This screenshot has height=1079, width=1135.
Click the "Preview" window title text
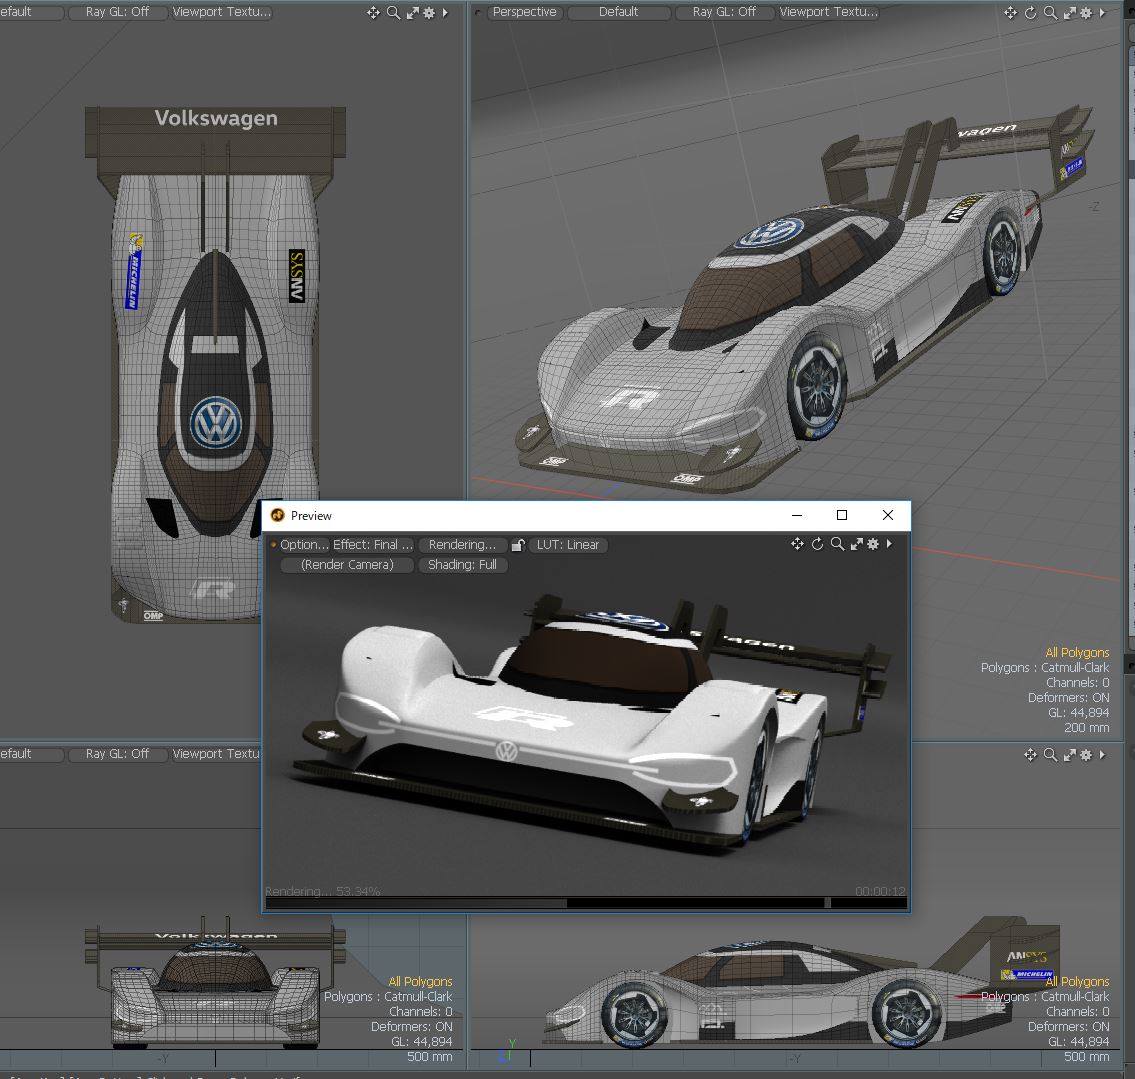[311, 515]
